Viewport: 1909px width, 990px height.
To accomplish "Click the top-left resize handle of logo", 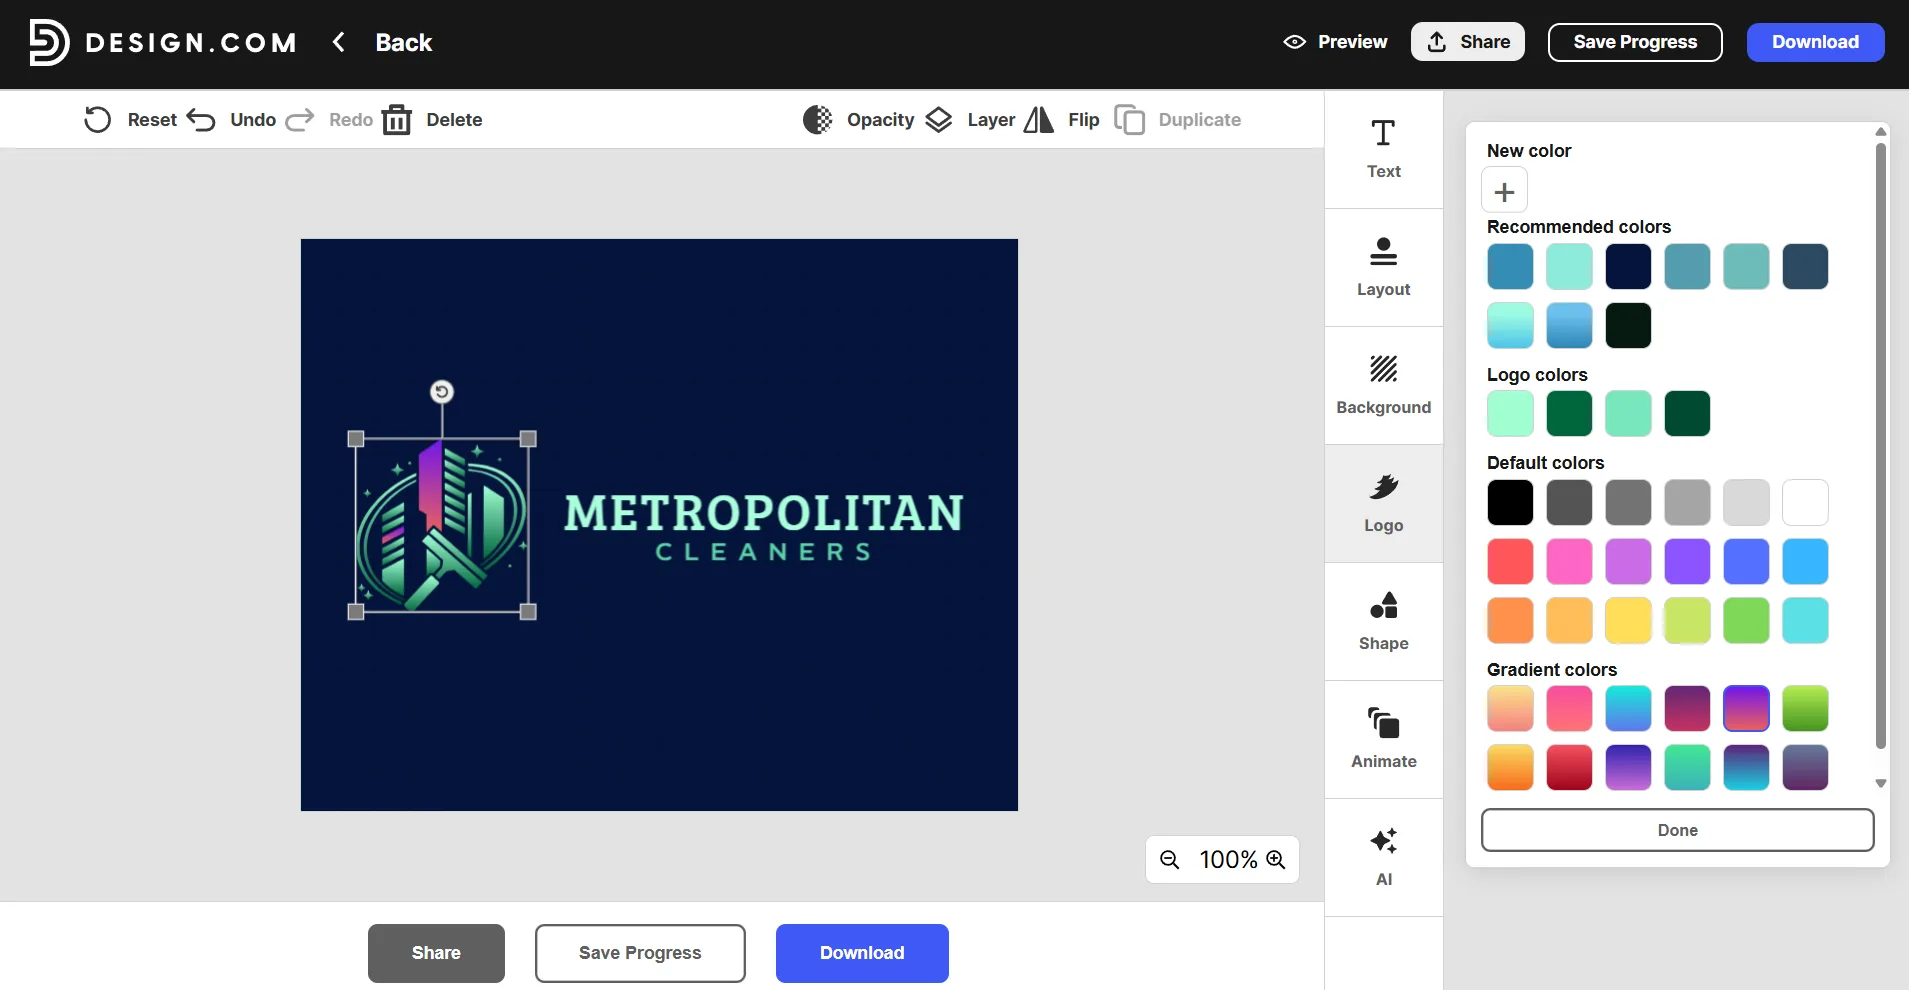I will [355, 438].
